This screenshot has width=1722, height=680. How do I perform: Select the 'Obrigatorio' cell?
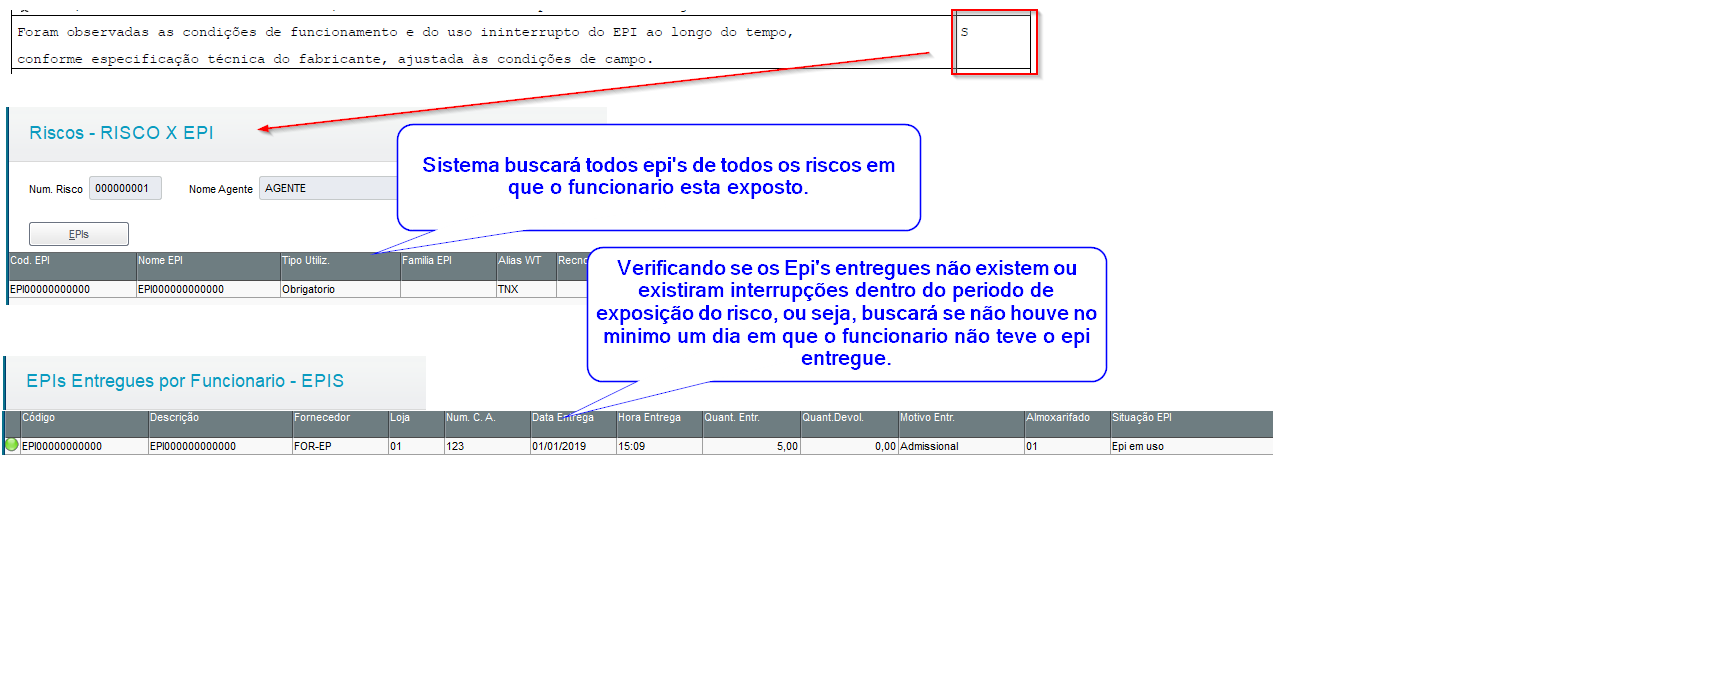(340, 289)
